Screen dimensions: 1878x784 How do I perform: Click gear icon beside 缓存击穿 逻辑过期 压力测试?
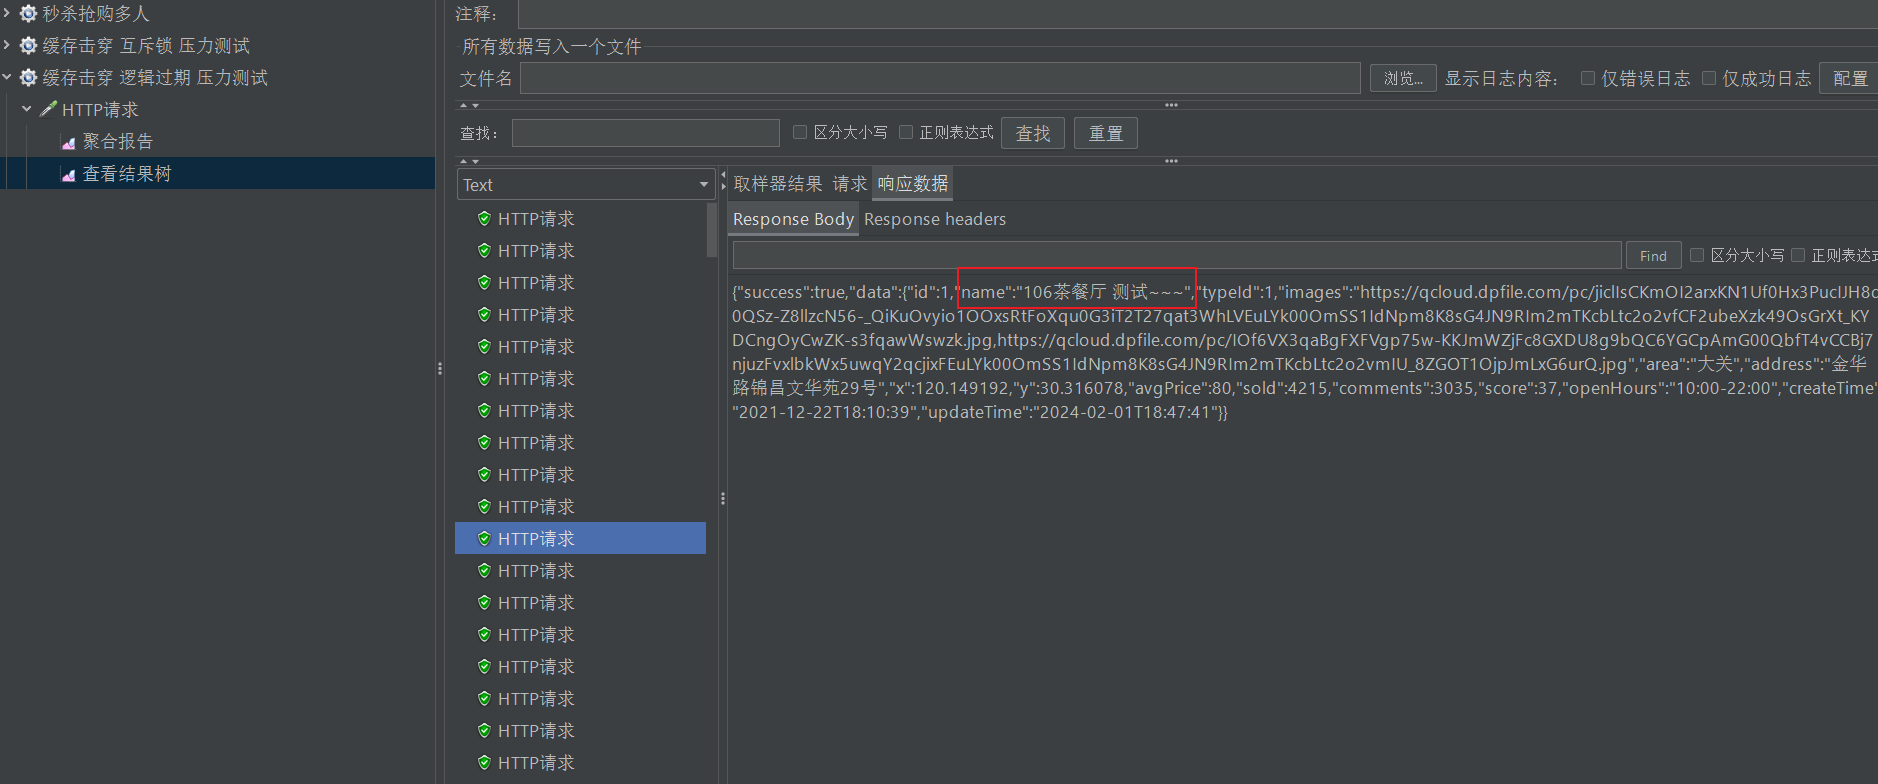coord(28,78)
